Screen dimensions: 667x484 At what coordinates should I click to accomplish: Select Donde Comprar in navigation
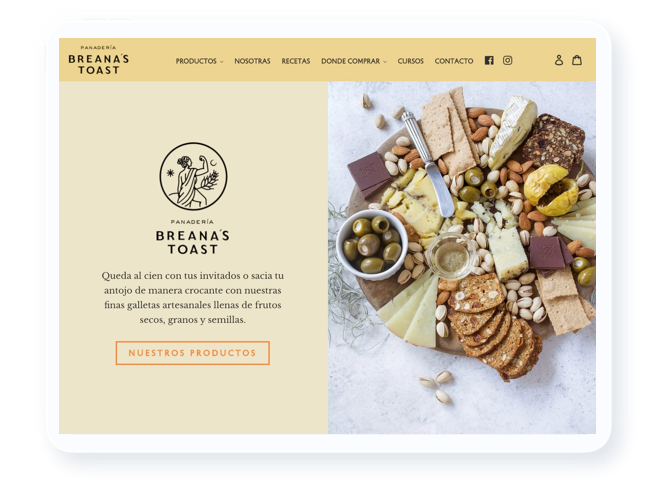pyautogui.click(x=351, y=61)
